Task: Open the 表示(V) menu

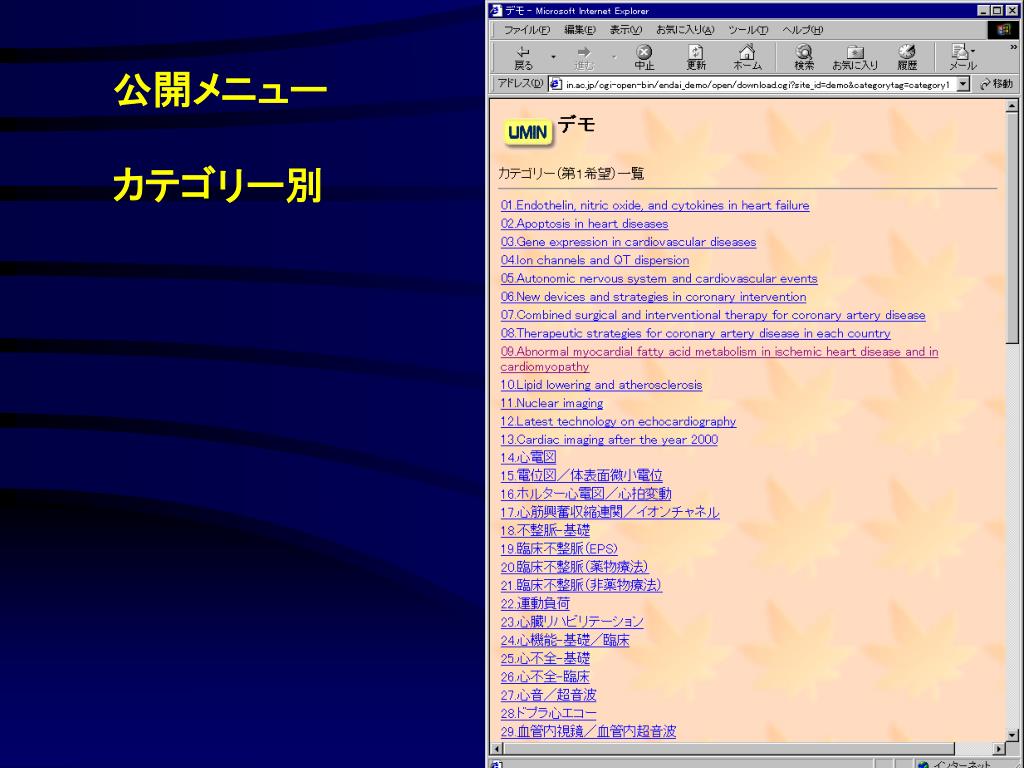Action: [626, 30]
